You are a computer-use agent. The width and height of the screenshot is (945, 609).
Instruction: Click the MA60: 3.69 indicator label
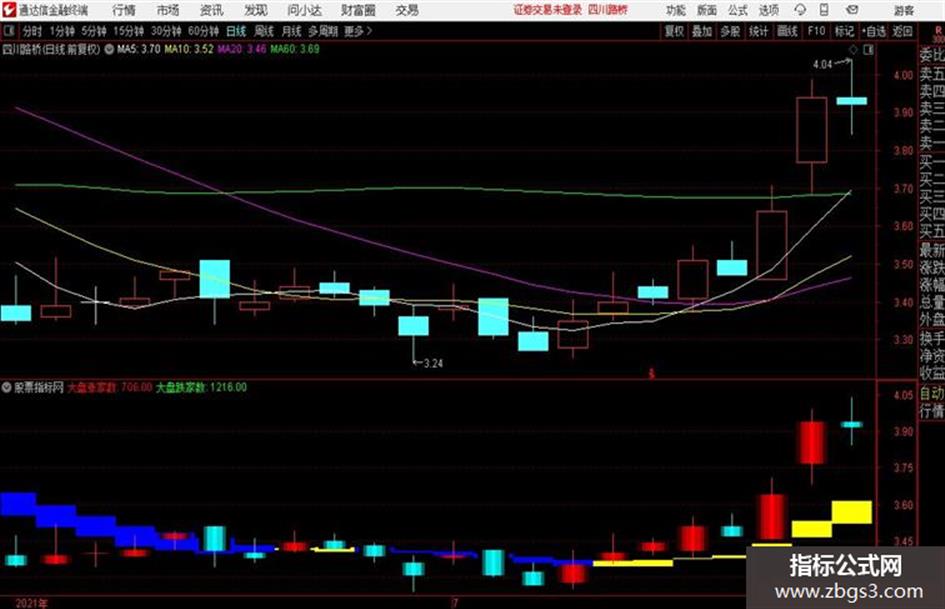pyautogui.click(x=295, y=49)
